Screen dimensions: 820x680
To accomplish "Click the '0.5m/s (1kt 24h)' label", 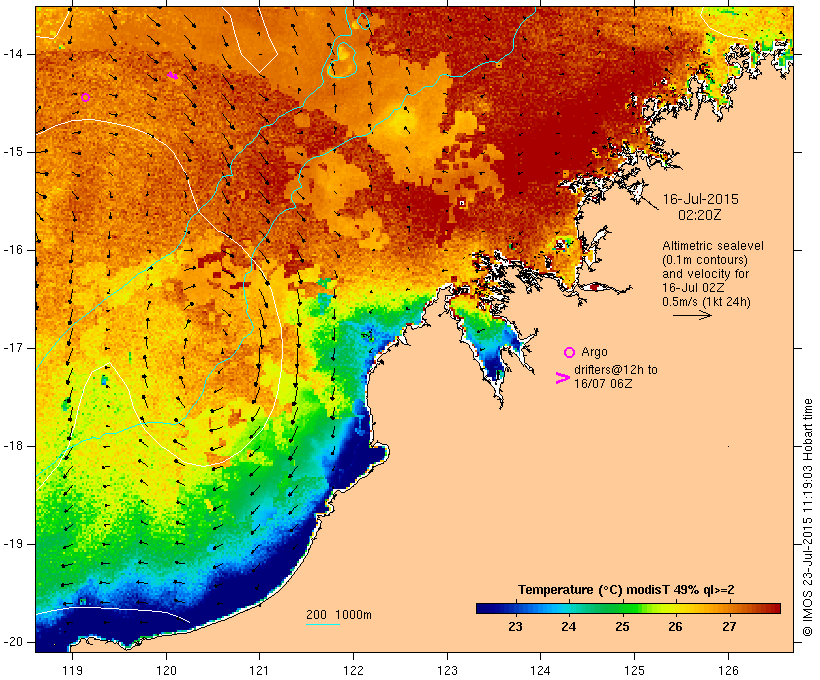I will pos(706,302).
